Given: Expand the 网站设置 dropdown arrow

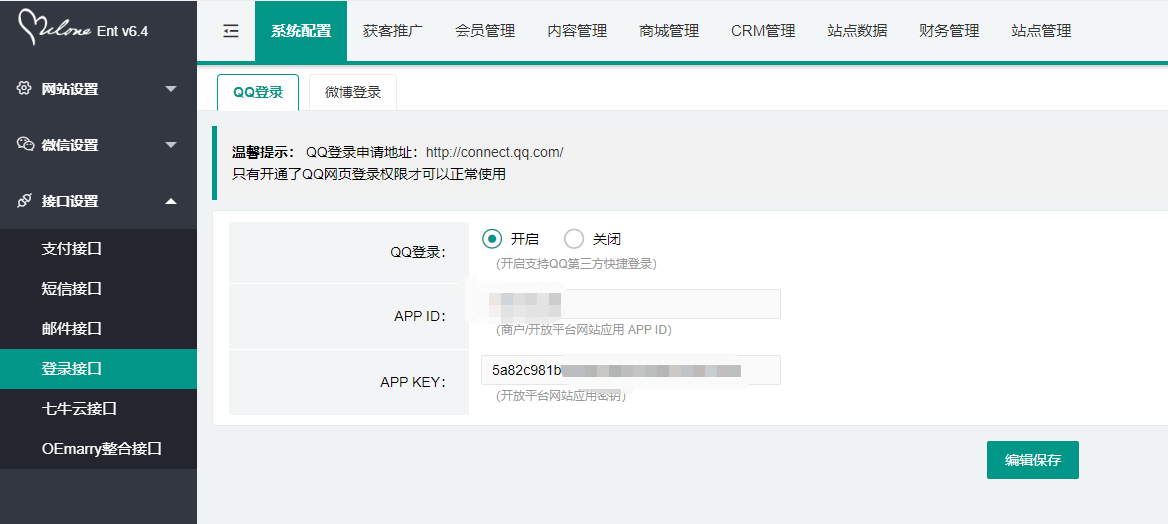Looking at the screenshot, I should (x=171, y=89).
